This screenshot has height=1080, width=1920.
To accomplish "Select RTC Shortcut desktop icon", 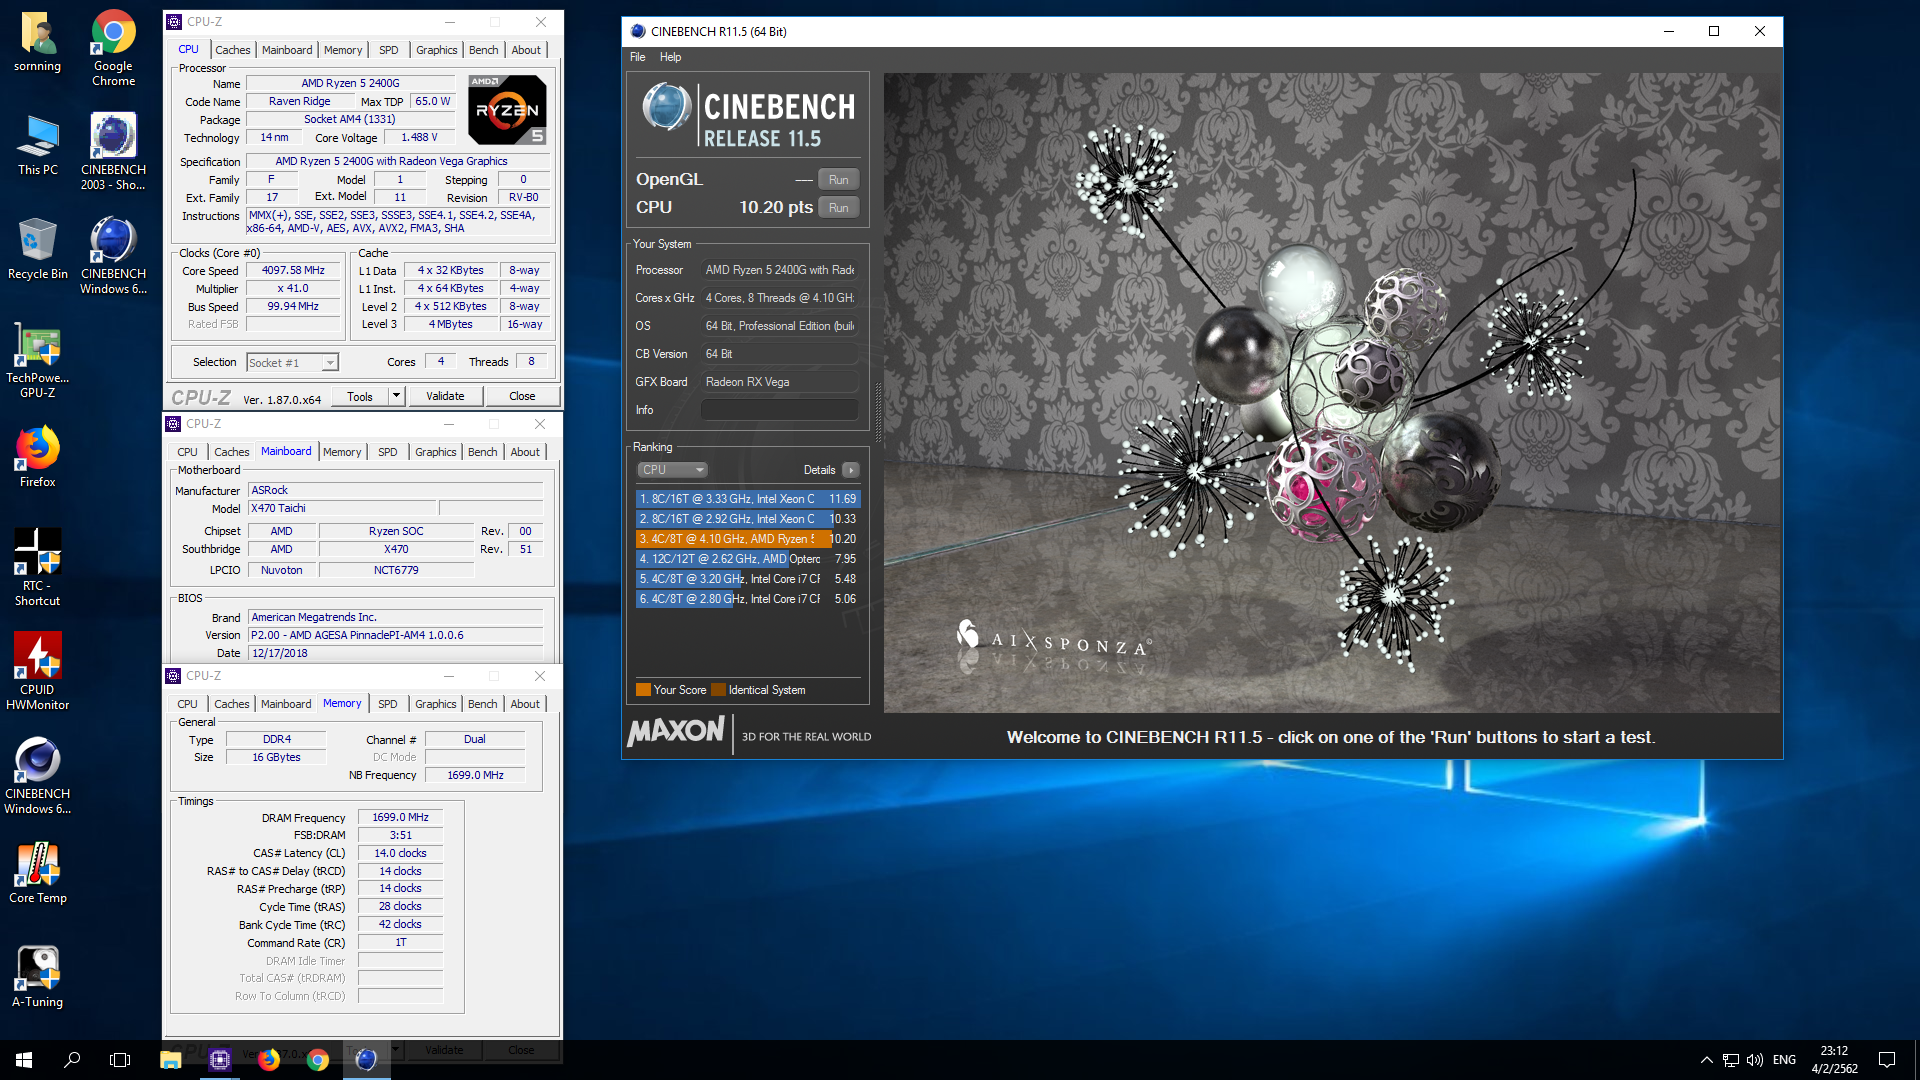I will 38,567.
